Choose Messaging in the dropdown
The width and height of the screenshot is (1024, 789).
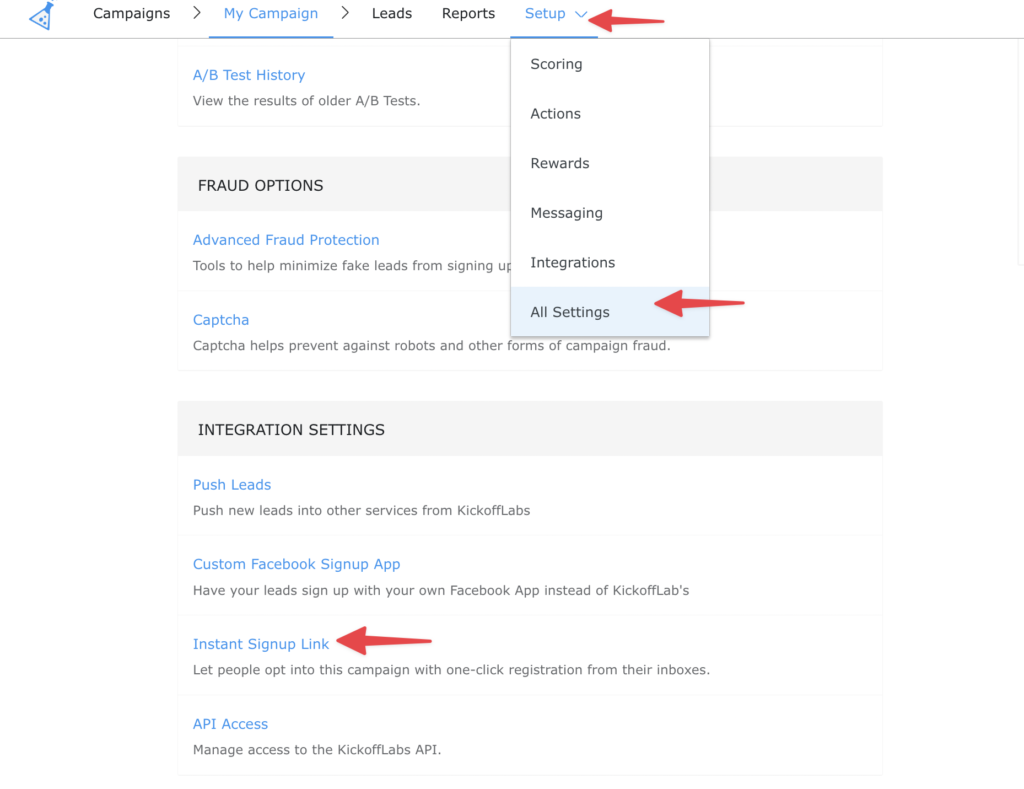tap(609, 213)
